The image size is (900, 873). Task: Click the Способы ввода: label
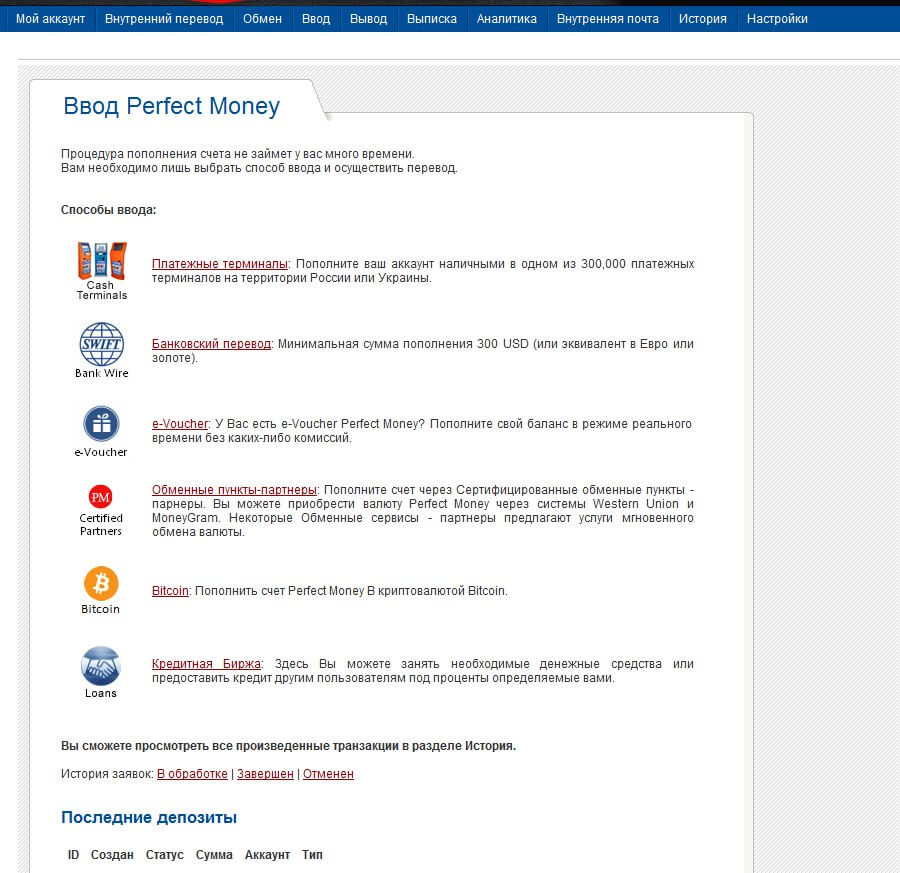108,210
